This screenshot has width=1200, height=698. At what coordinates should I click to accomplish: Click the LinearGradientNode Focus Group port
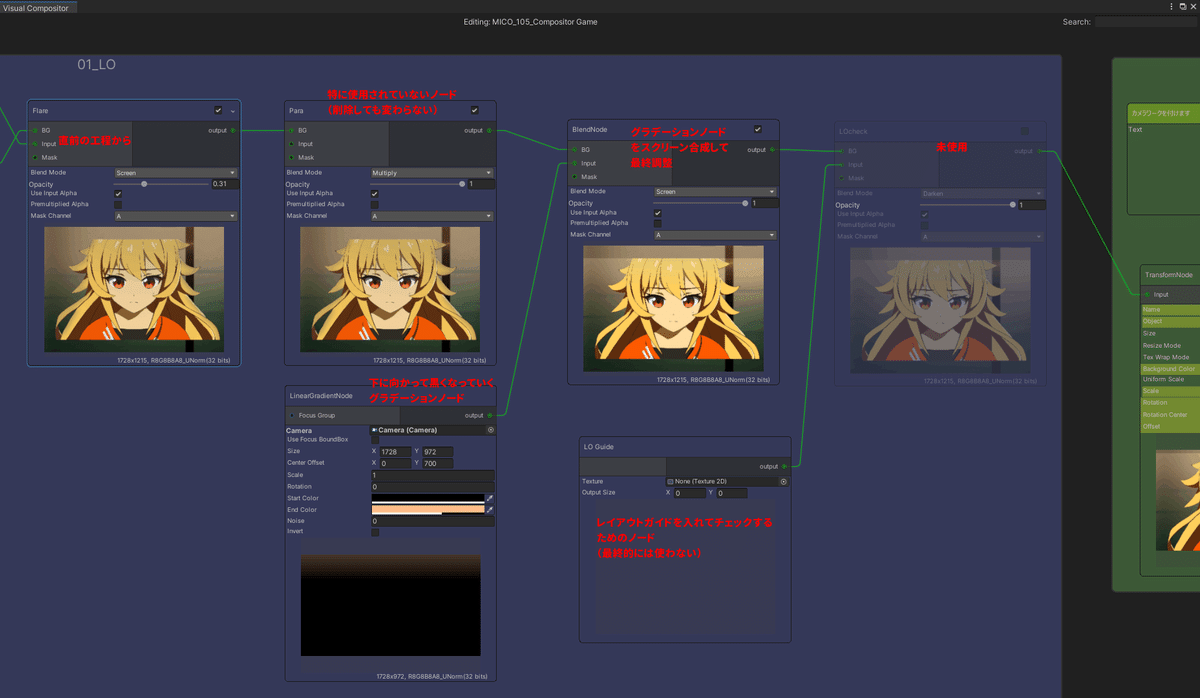292,415
